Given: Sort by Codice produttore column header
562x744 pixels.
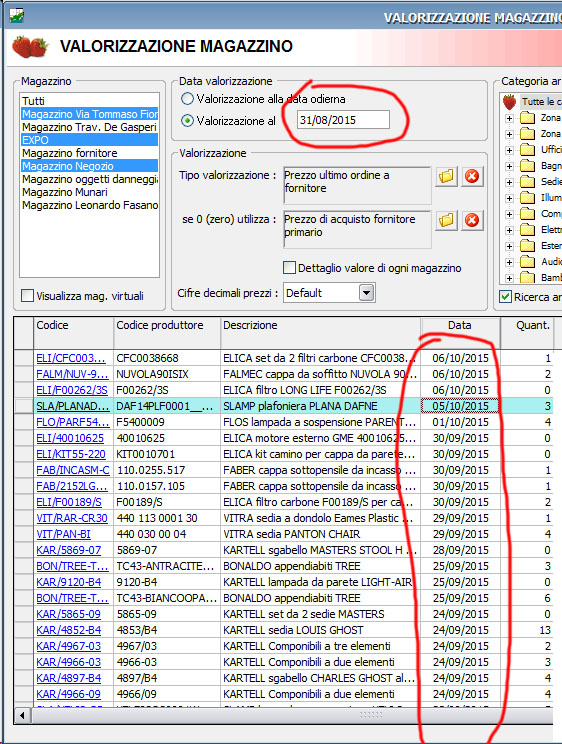Looking at the screenshot, I should (x=167, y=333).
